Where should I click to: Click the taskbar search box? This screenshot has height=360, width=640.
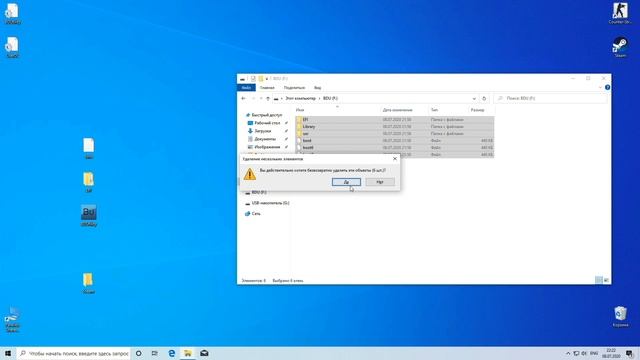point(74,353)
